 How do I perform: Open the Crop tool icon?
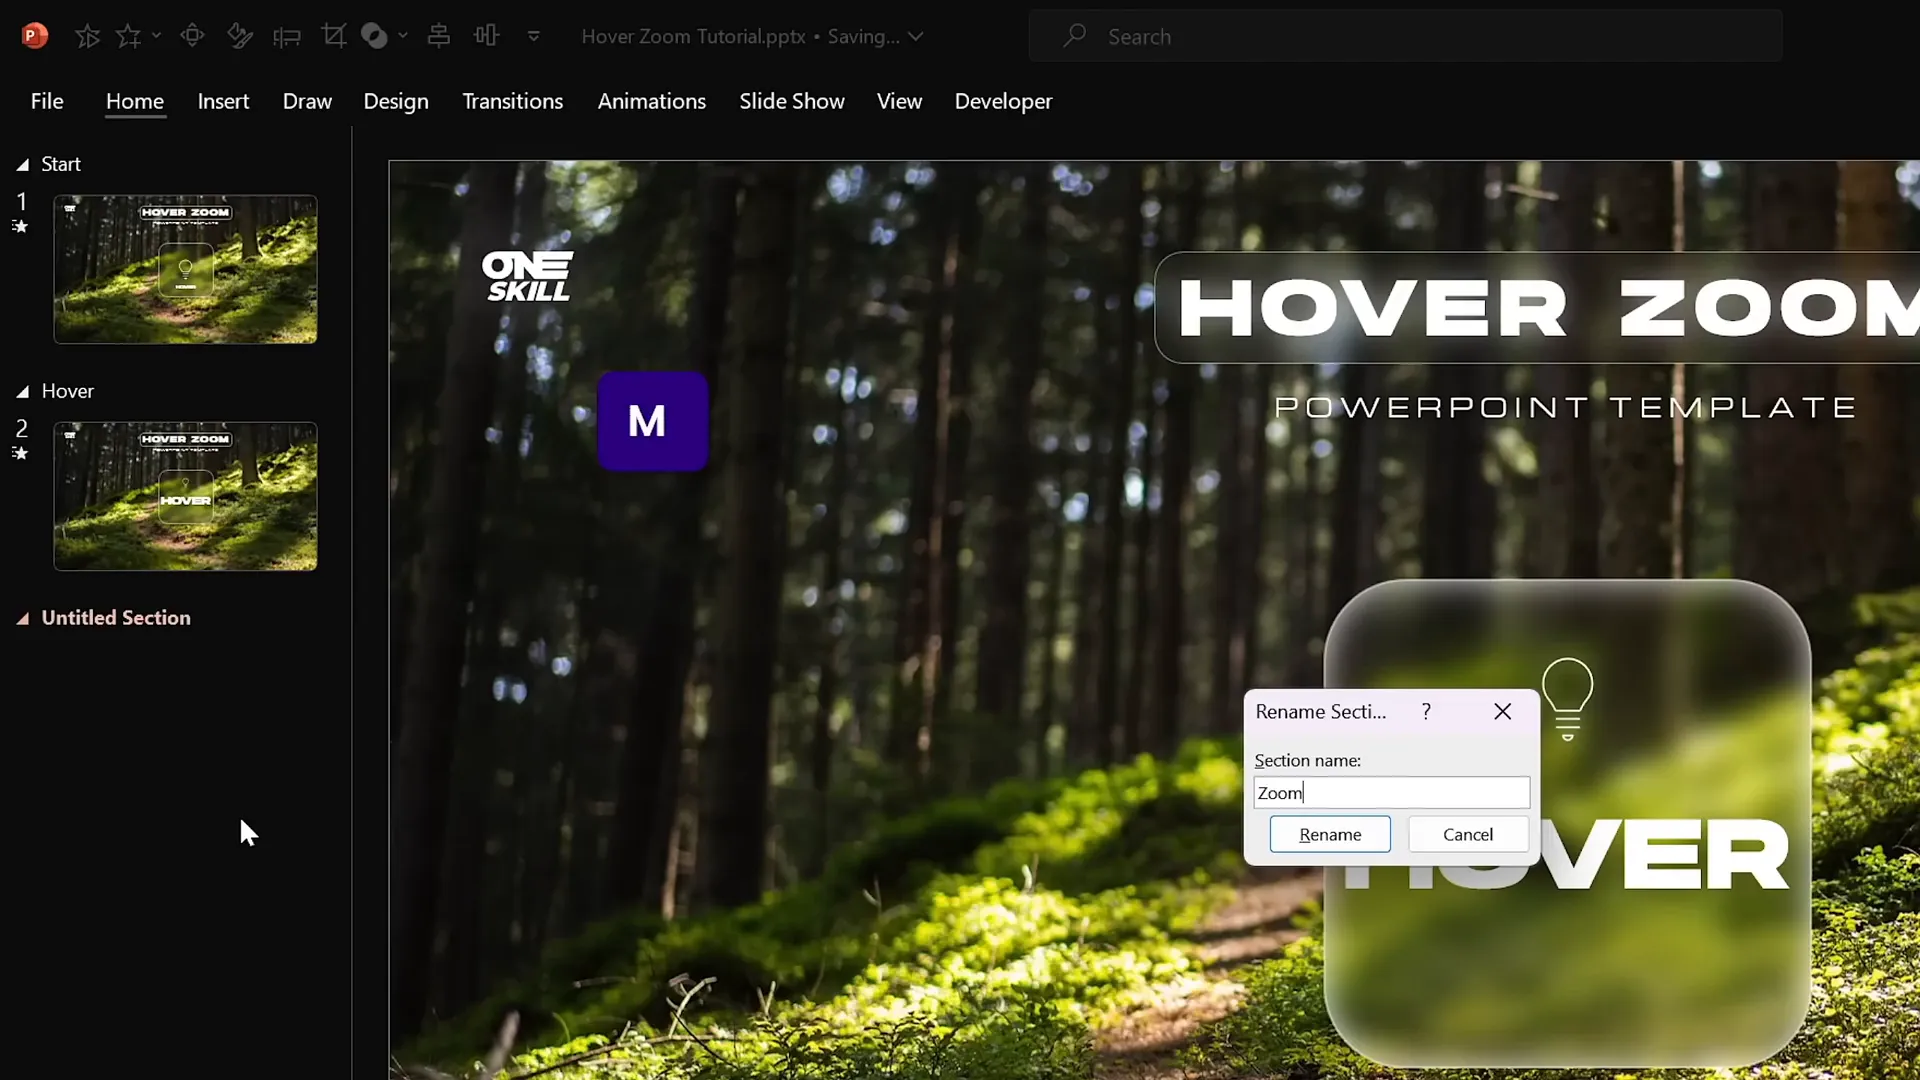334,35
